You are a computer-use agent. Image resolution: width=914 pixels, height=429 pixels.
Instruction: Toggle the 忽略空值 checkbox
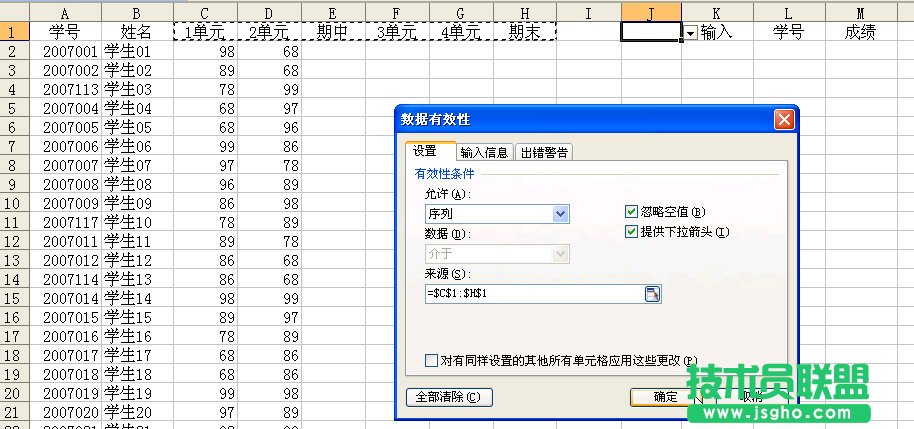631,212
